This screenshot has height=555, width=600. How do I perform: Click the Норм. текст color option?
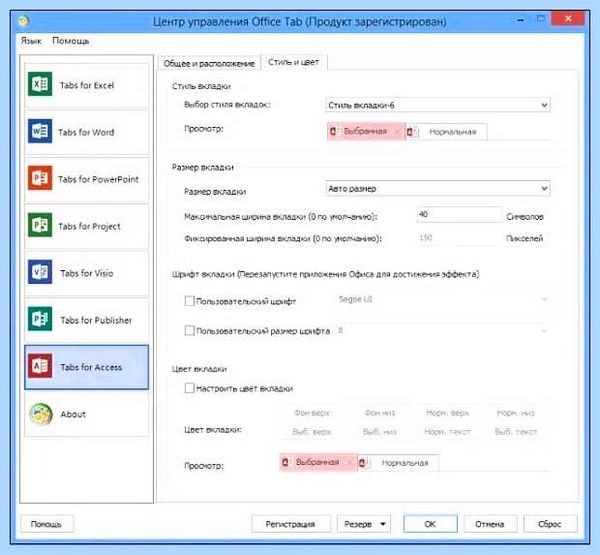(447, 432)
